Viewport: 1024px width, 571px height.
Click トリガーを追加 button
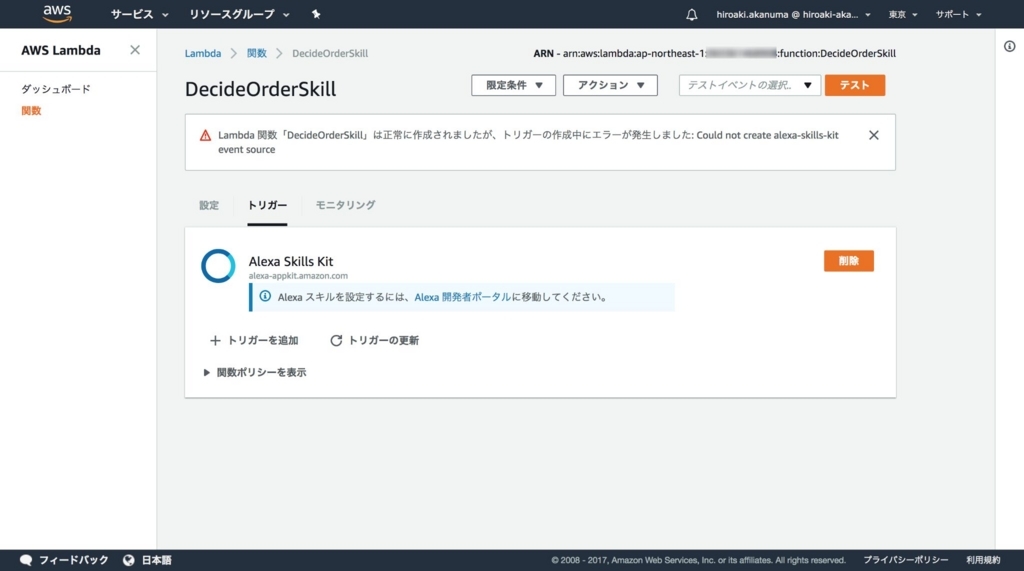click(254, 340)
